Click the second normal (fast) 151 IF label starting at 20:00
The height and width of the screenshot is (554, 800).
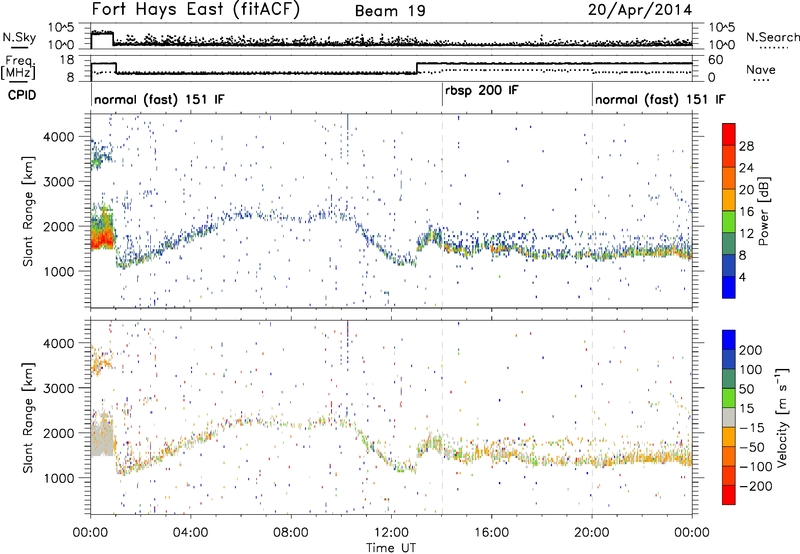[660, 99]
